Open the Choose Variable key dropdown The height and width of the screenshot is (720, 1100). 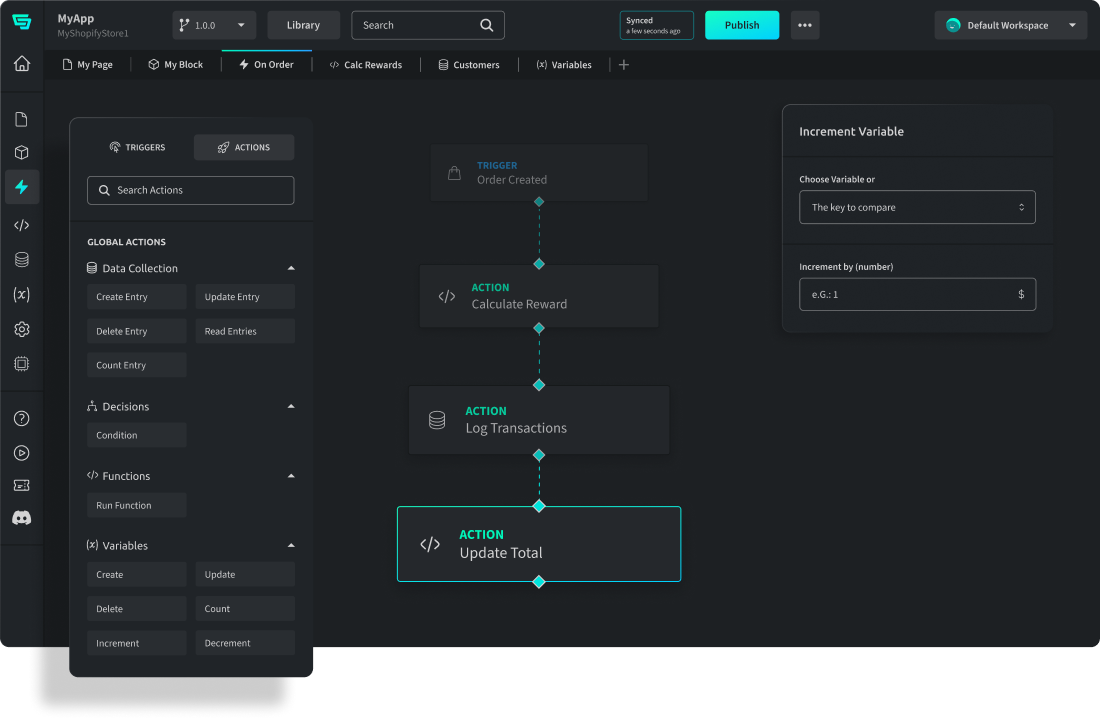click(x=917, y=207)
